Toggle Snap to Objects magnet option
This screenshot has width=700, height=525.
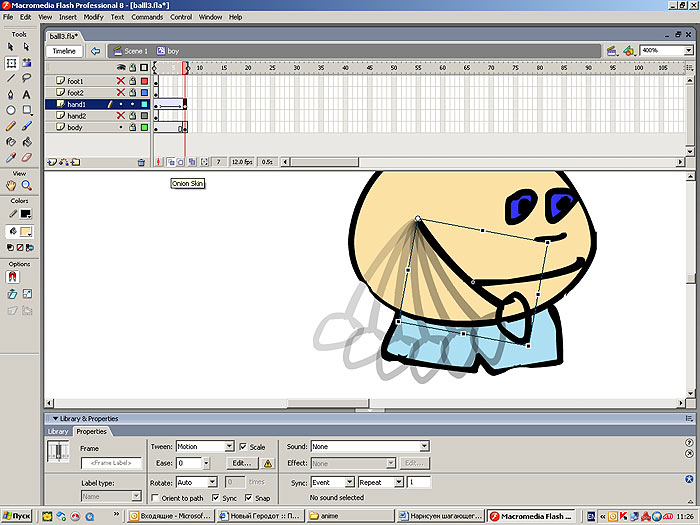(12, 277)
